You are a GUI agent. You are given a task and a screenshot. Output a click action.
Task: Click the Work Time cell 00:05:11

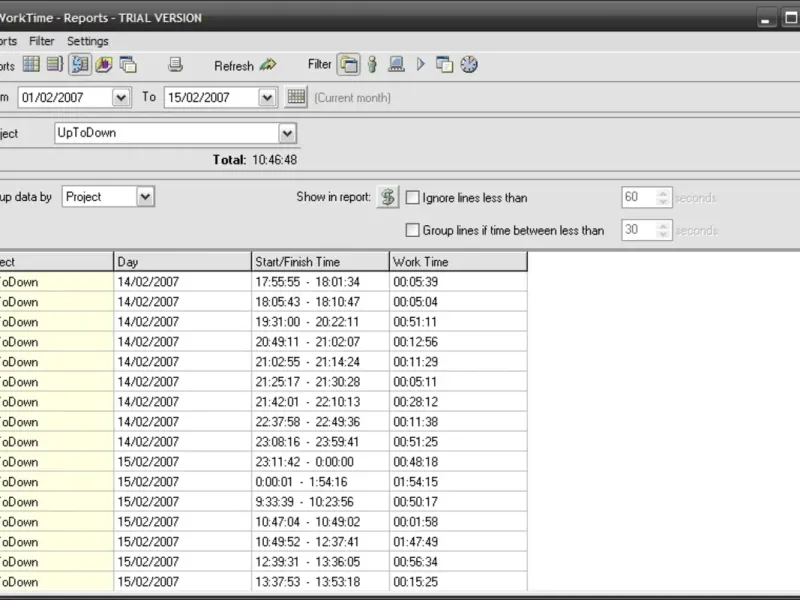pyautogui.click(x=458, y=382)
